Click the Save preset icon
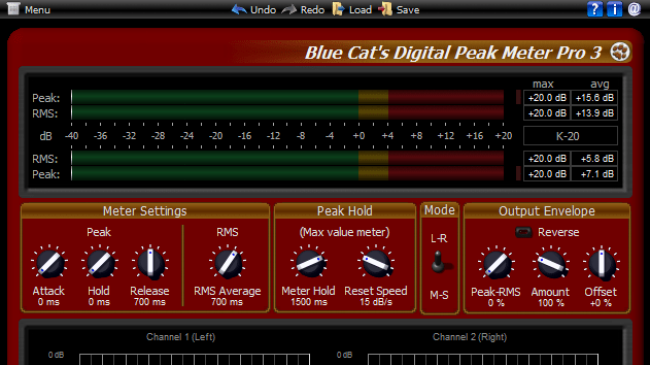Image resolution: width=650 pixels, height=365 pixels. pyautogui.click(x=385, y=9)
